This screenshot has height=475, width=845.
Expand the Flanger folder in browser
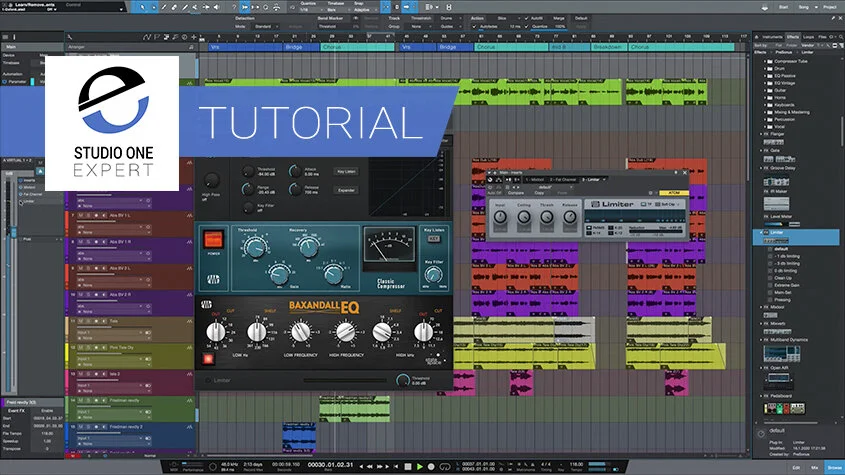761,134
